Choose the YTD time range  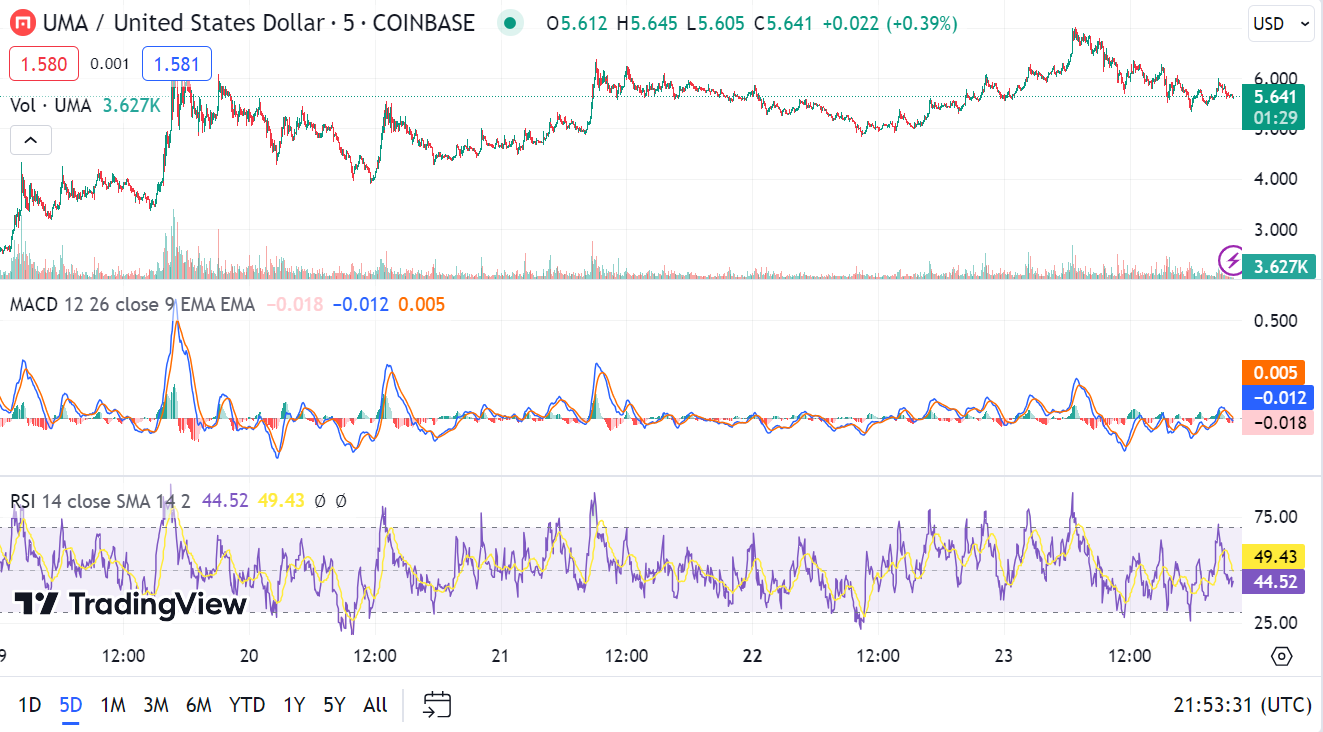(x=247, y=705)
